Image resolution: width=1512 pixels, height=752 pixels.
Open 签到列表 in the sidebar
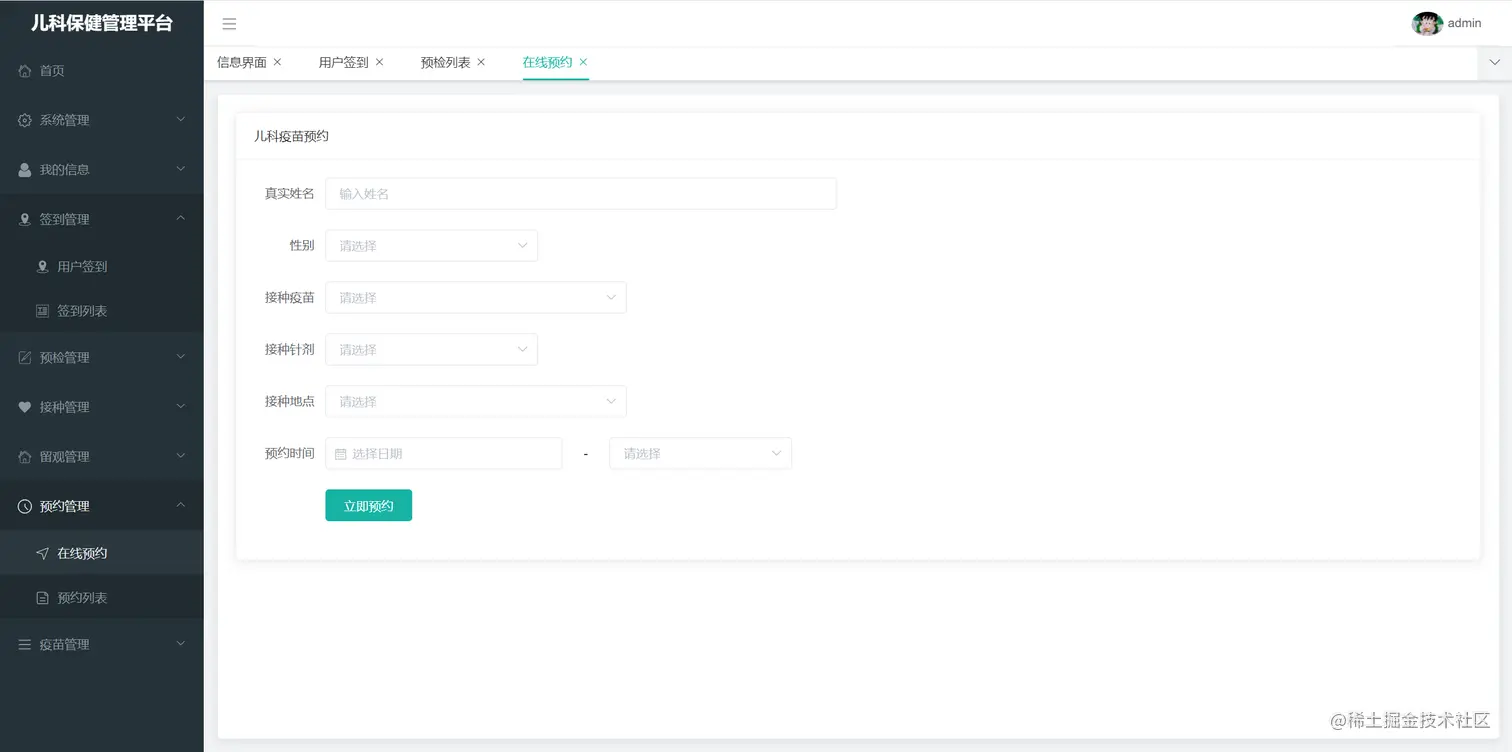pyautogui.click(x=102, y=311)
